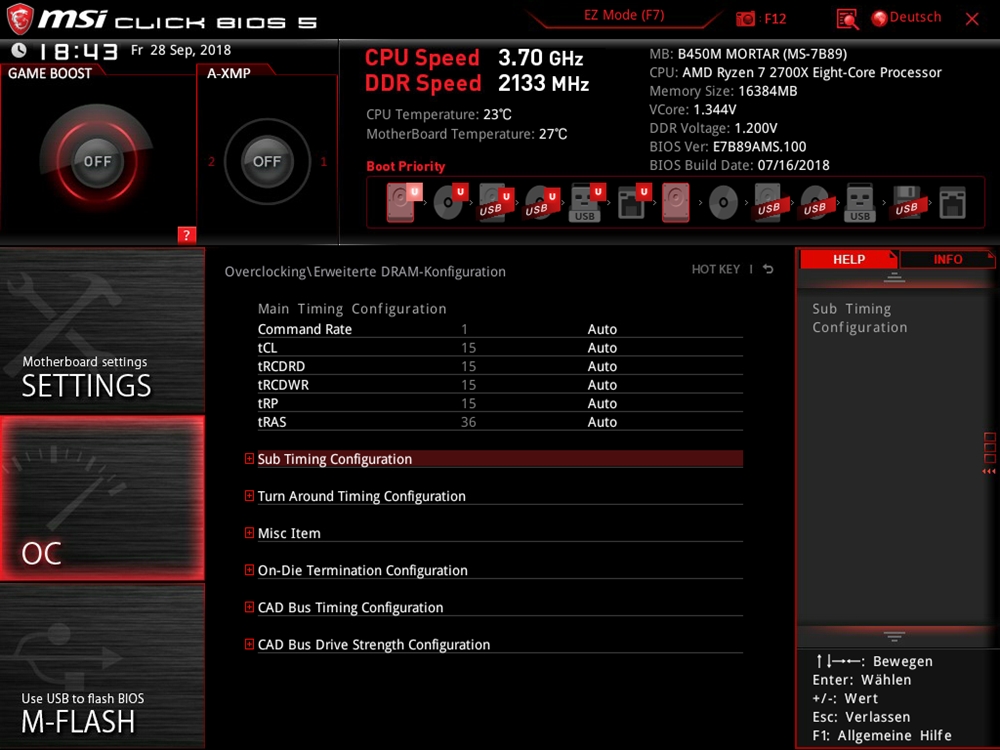Select the first UEFI hard disk boot device

pos(403,202)
